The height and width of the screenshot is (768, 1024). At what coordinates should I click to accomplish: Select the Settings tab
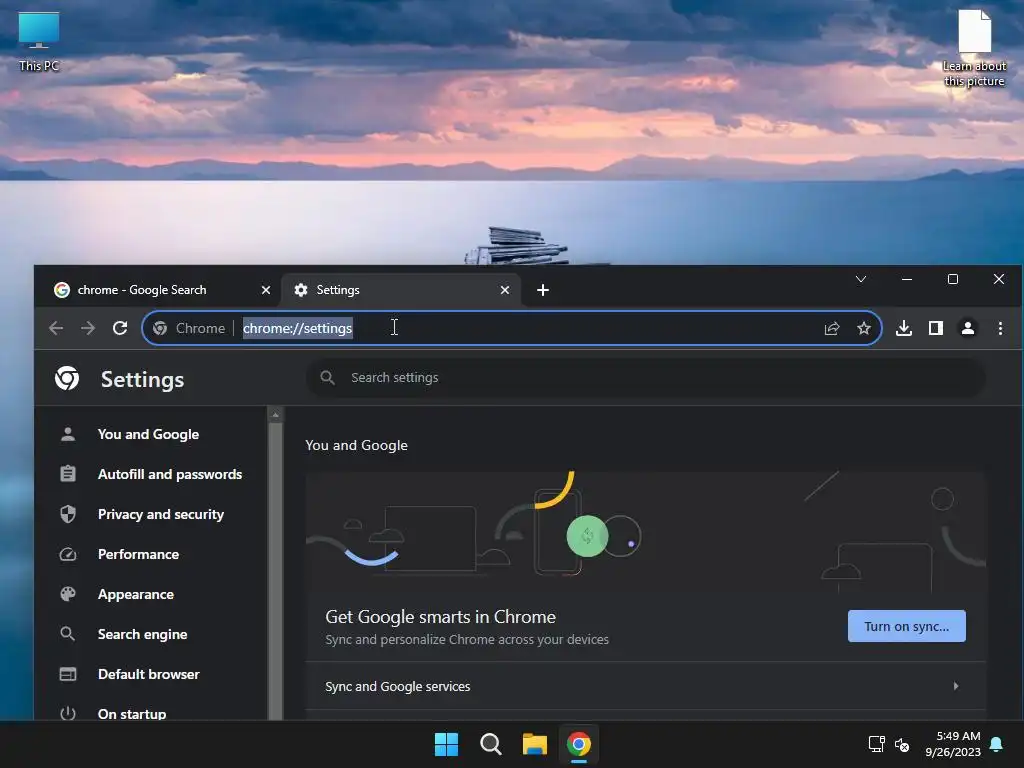pyautogui.click(x=401, y=290)
